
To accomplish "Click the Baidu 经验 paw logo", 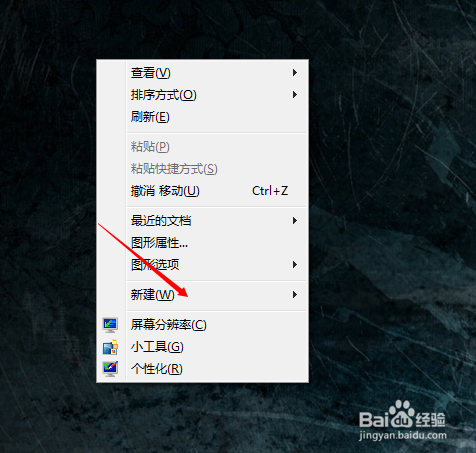I will (x=402, y=415).
